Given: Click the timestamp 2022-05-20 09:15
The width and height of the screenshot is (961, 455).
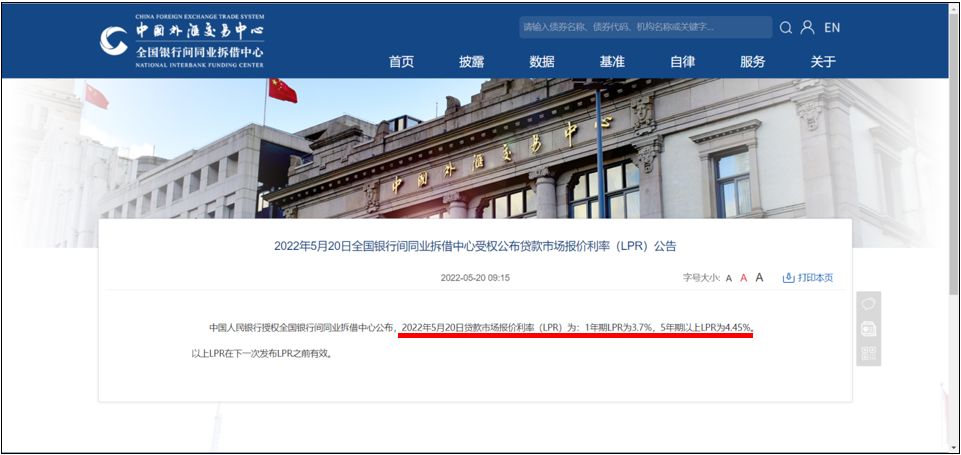Looking at the screenshot, I should (475, 278).
